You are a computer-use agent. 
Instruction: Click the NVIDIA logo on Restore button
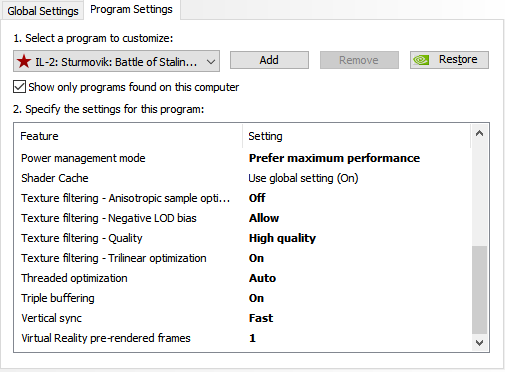(x=421, y=60)
